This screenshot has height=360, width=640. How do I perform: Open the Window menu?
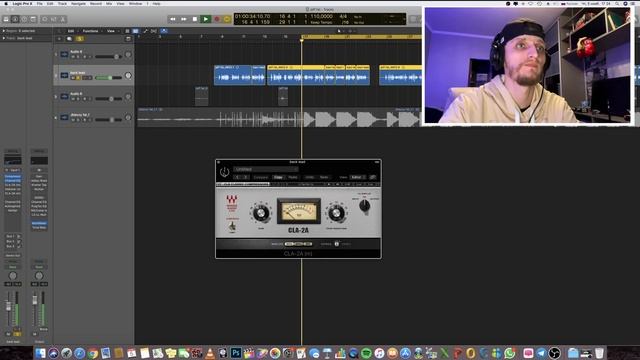coord(136,3)
